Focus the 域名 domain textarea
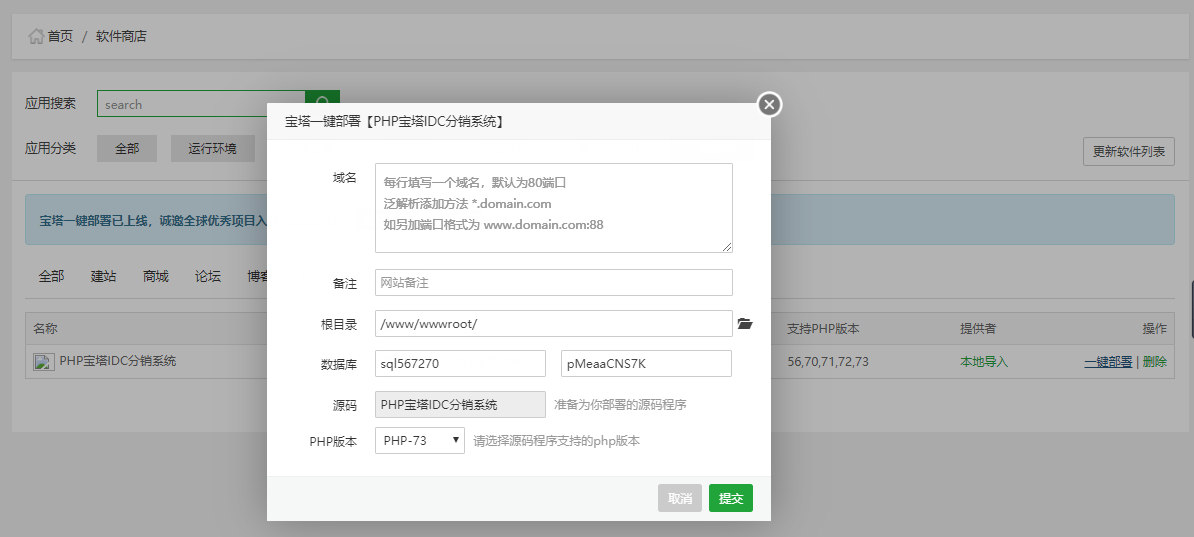 click(553, 208)
